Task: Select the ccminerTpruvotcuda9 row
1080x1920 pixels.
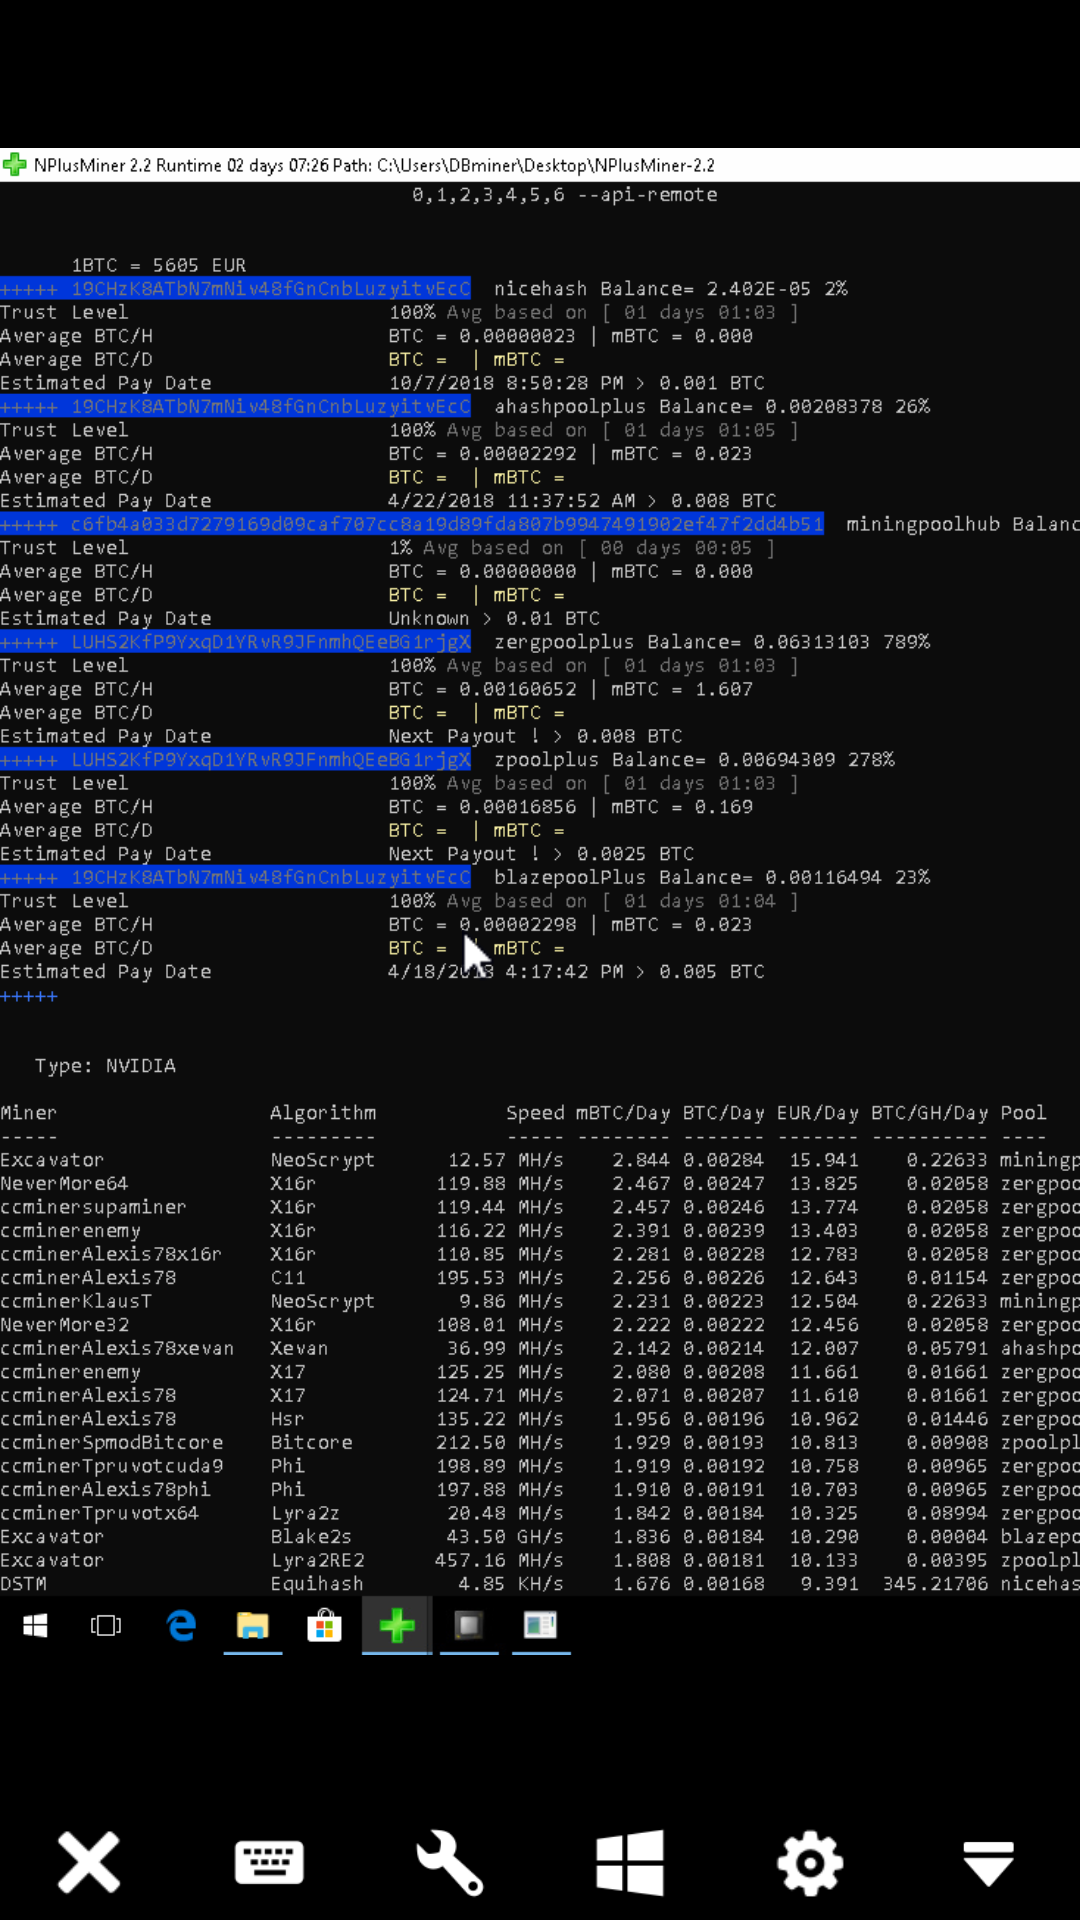Action: tap(540, 1466)
